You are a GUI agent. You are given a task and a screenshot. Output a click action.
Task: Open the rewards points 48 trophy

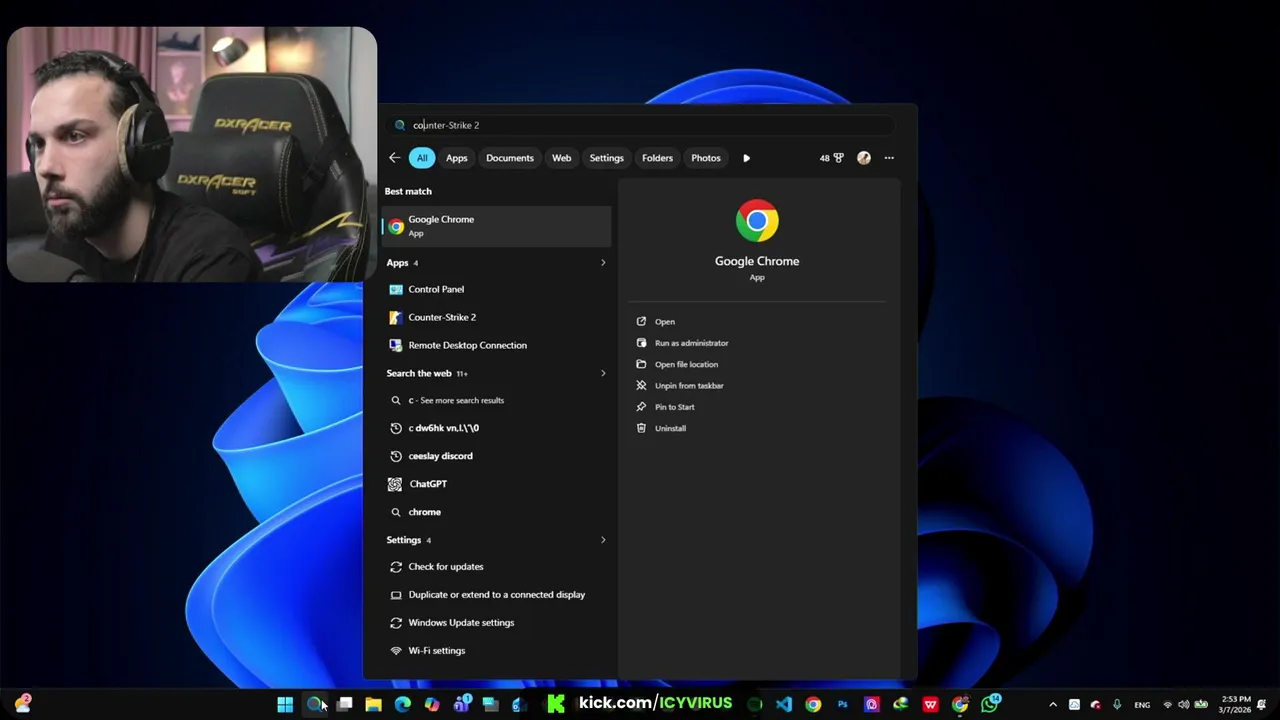tap(832, 158)
